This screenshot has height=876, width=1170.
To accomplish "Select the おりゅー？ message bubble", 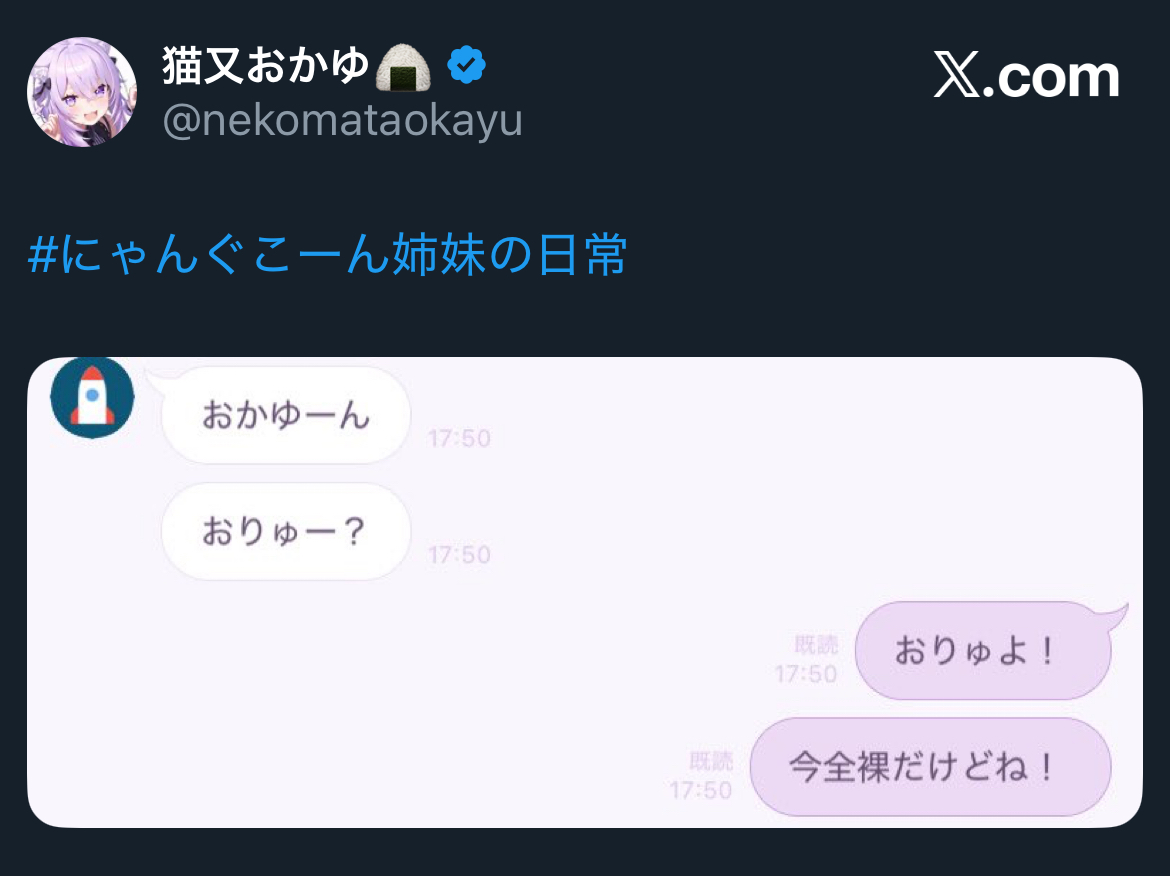I will pyautogui.click(x=287, y=531).
